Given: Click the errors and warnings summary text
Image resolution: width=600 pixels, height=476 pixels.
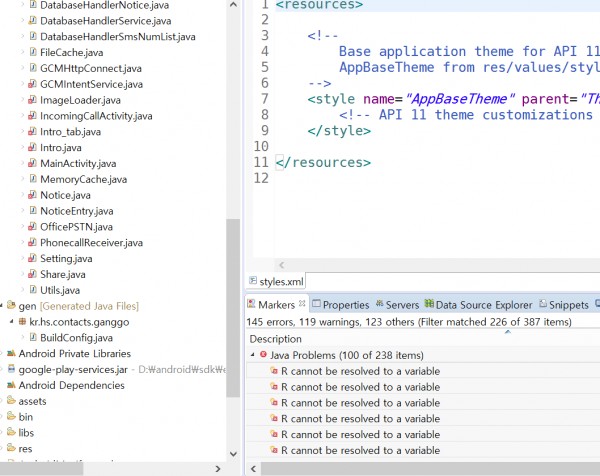Looking at the screenshot, I should click(x=409, y=322).
